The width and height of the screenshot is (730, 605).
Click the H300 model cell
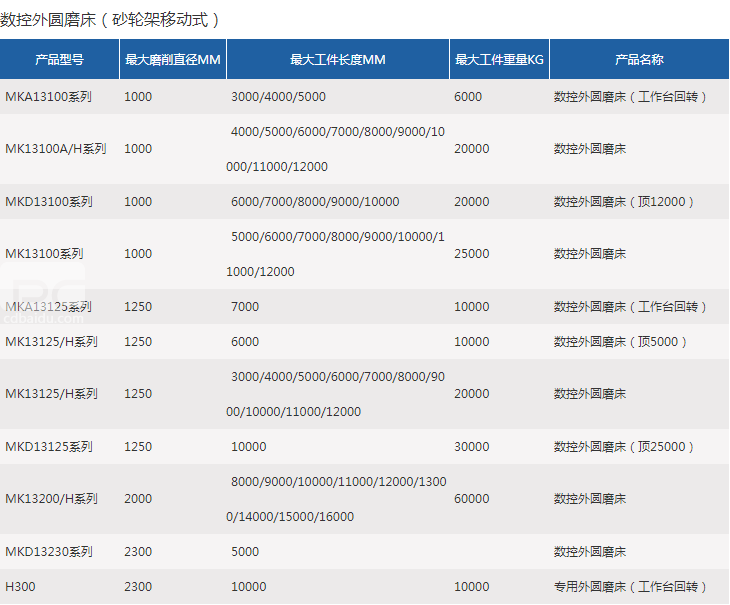click(x=21, y=587)
